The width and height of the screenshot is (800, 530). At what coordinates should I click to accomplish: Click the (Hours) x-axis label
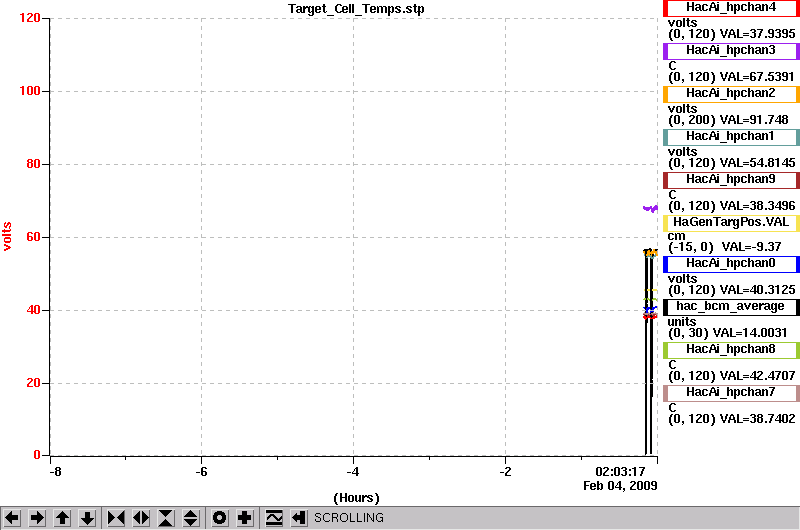[356, 498]
